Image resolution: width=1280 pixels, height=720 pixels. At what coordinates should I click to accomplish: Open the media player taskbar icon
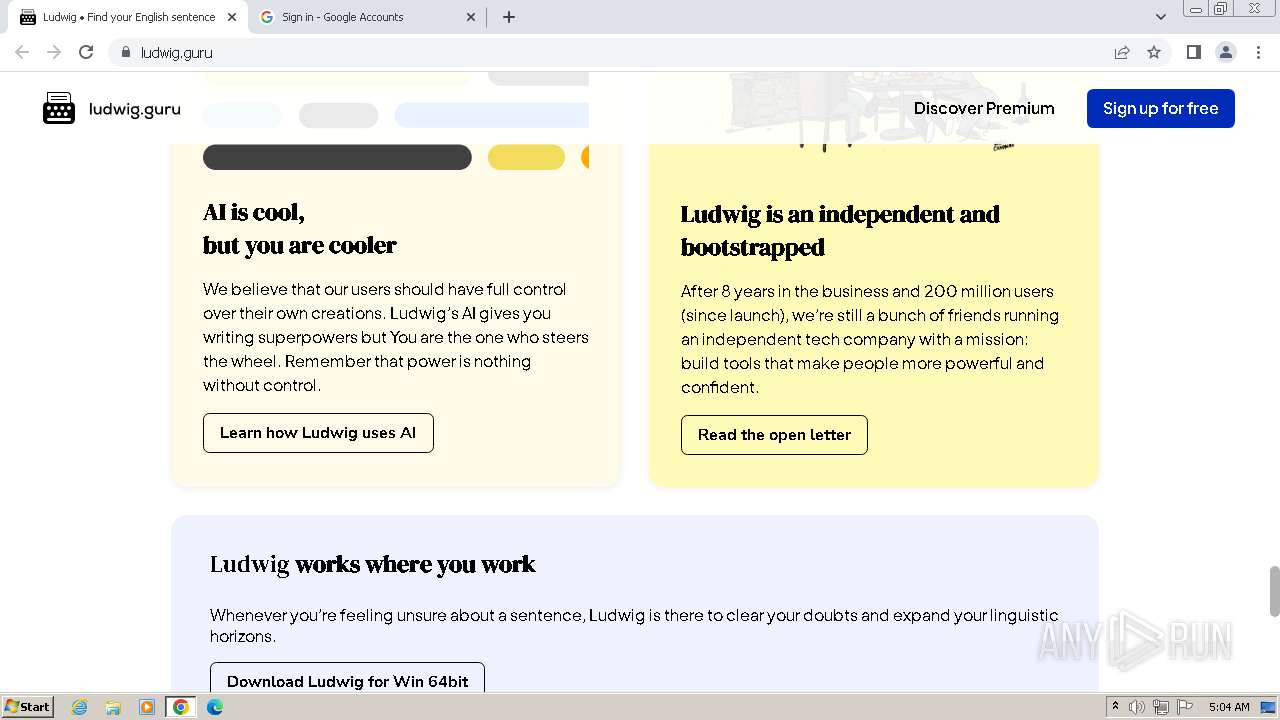pos(147,707)
